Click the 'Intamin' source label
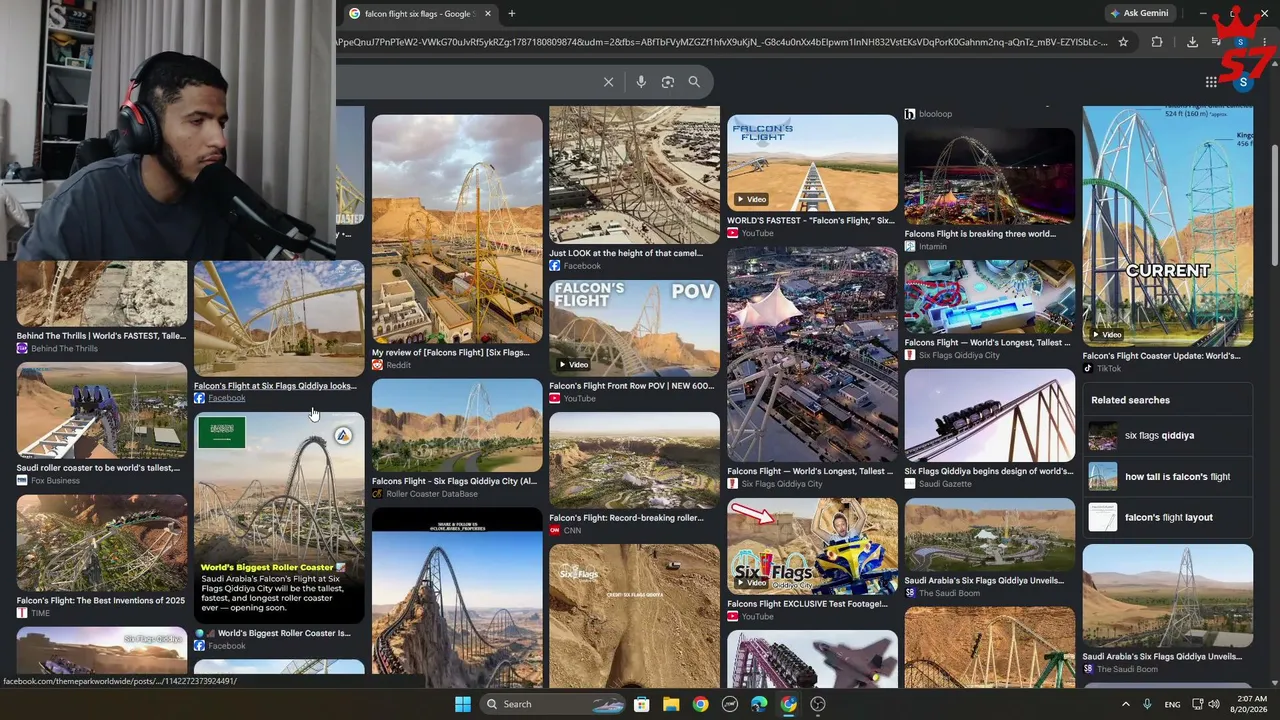 click(934, 247)
